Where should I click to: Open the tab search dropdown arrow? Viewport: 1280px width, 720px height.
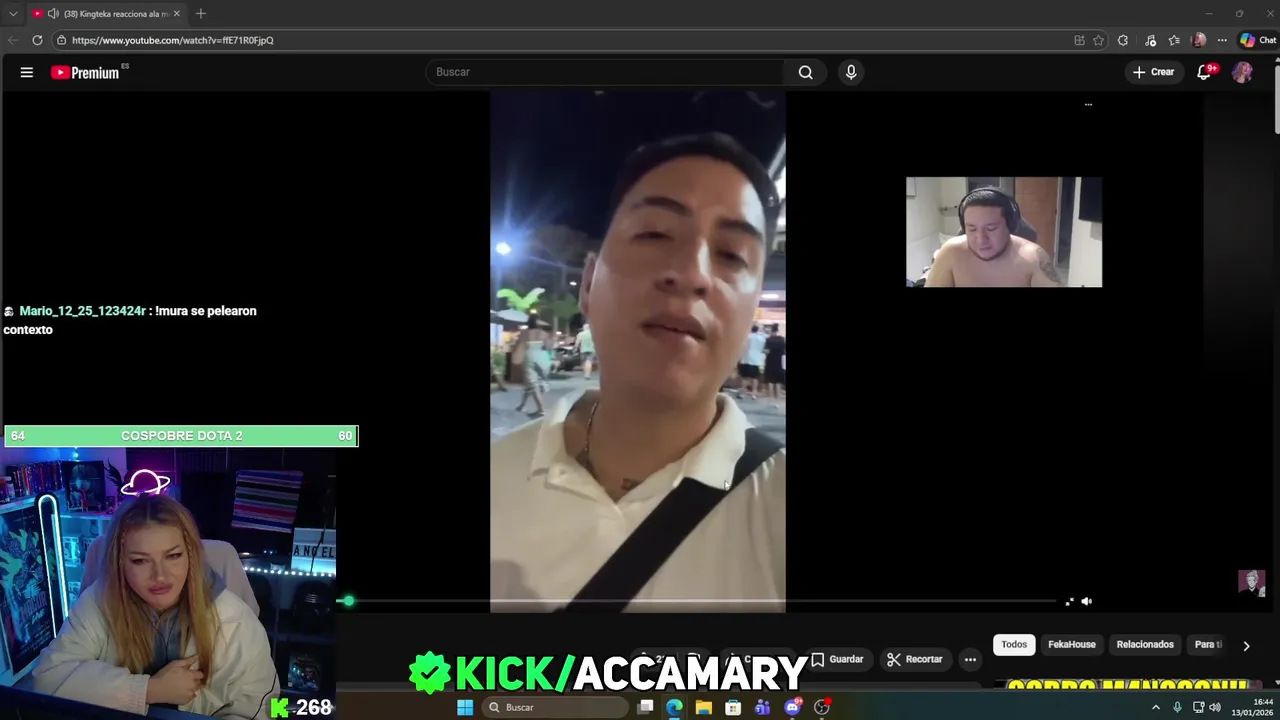13,14
